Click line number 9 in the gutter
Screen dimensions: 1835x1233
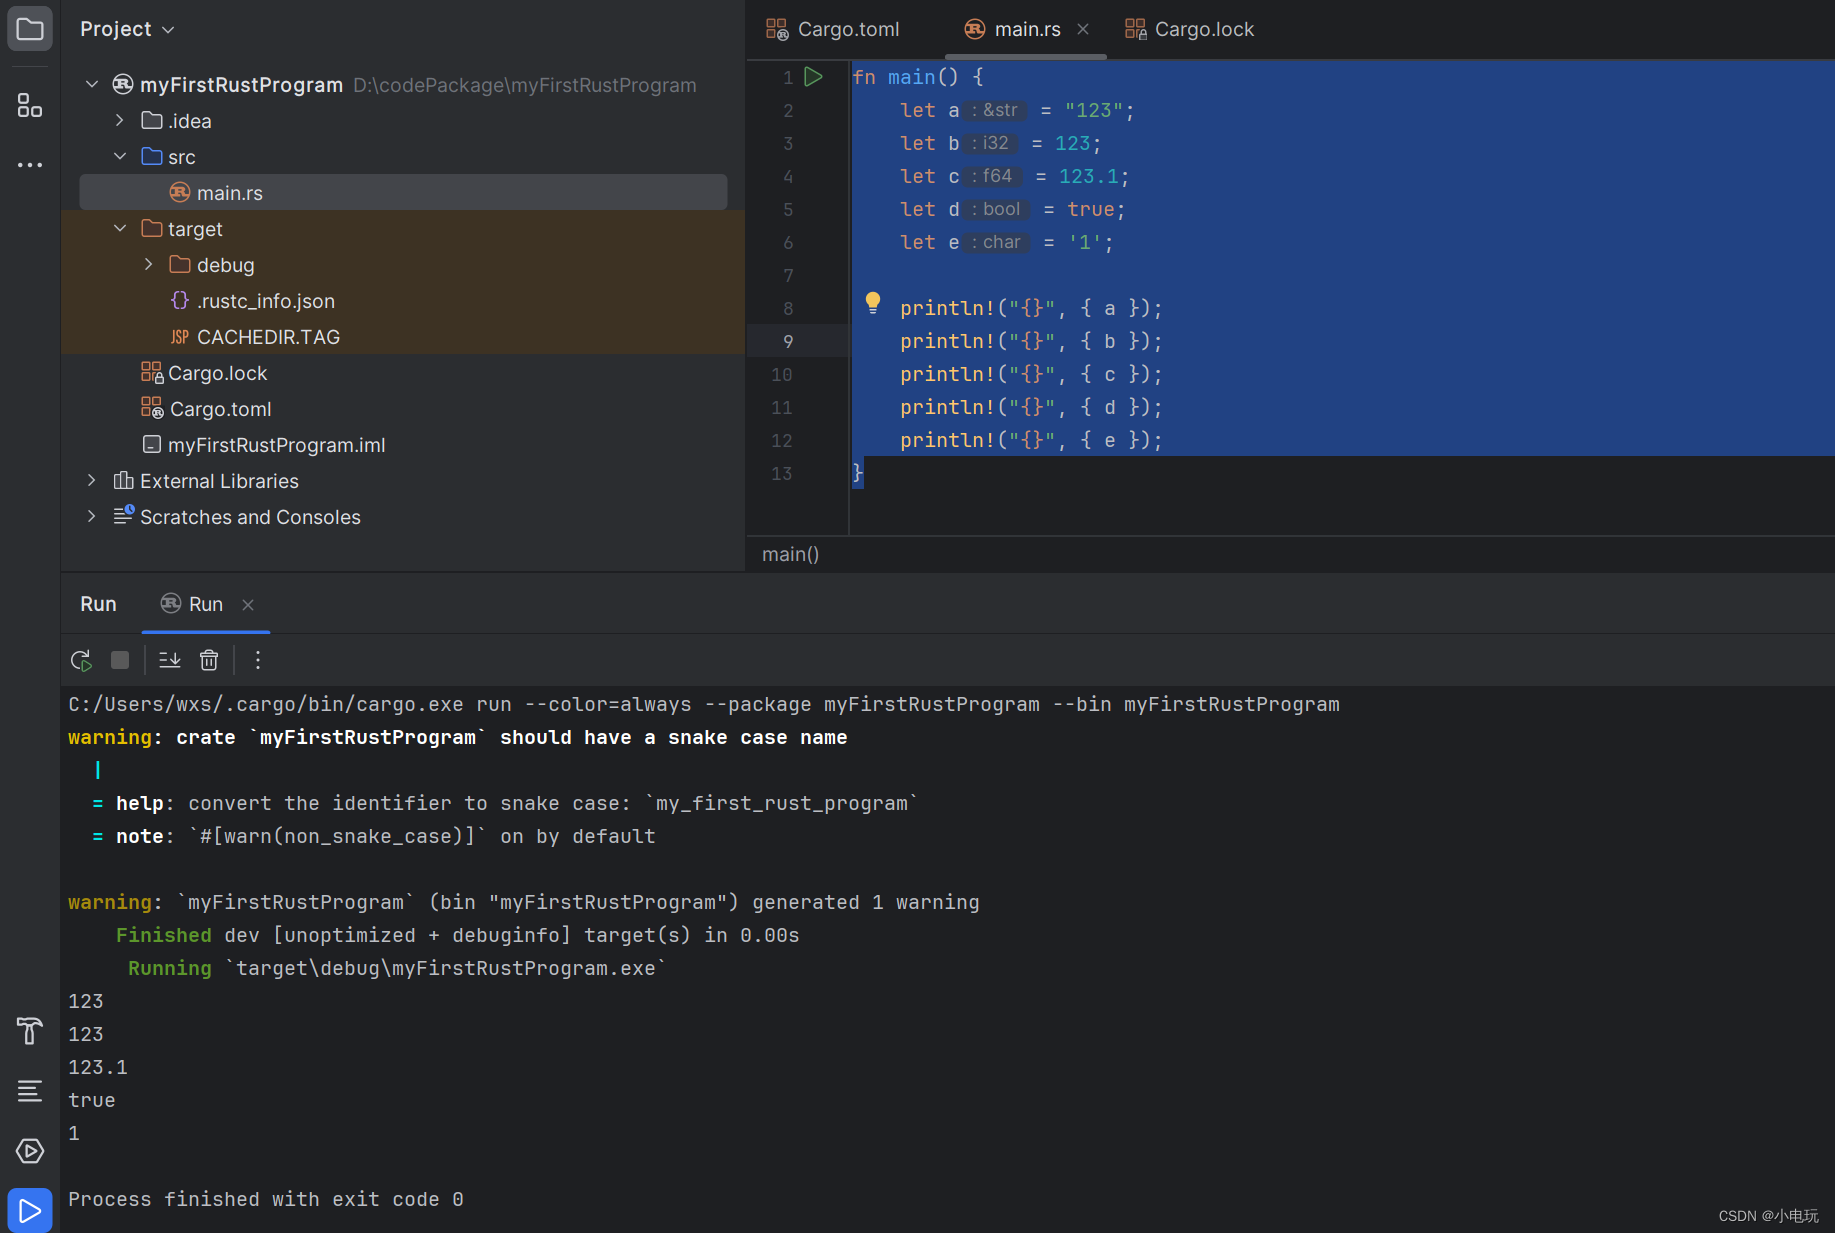[788, 341]
